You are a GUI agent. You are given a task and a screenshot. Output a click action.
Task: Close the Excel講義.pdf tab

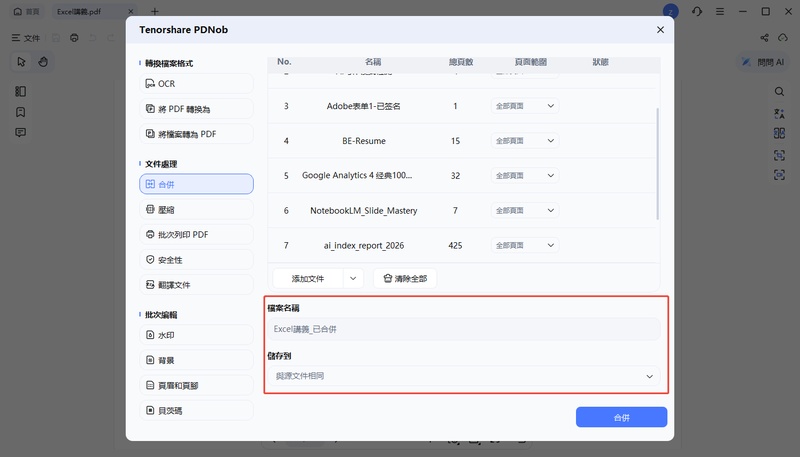(x=131, y=11)
